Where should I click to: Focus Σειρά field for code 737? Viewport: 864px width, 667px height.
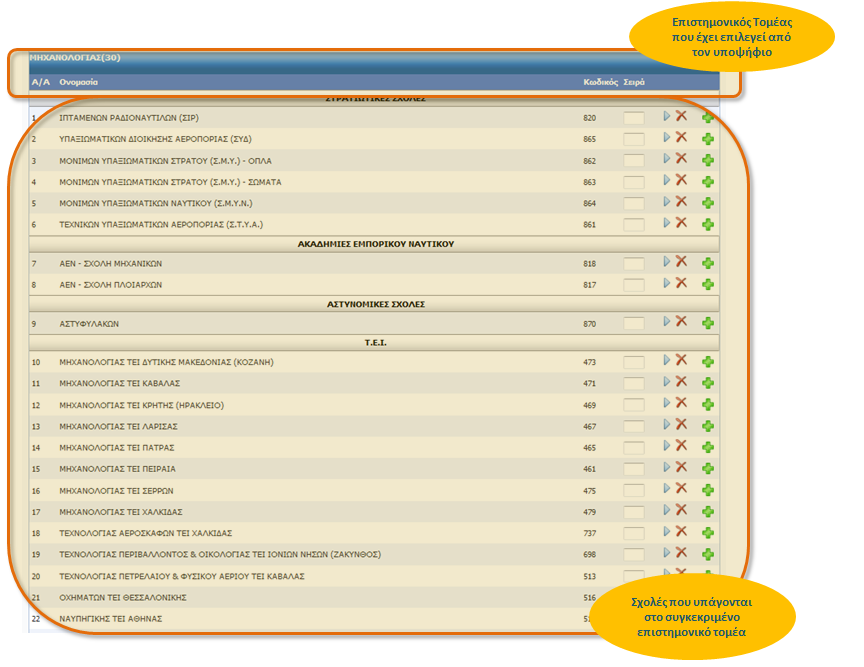pyautogui.click(x=634, y=534)
